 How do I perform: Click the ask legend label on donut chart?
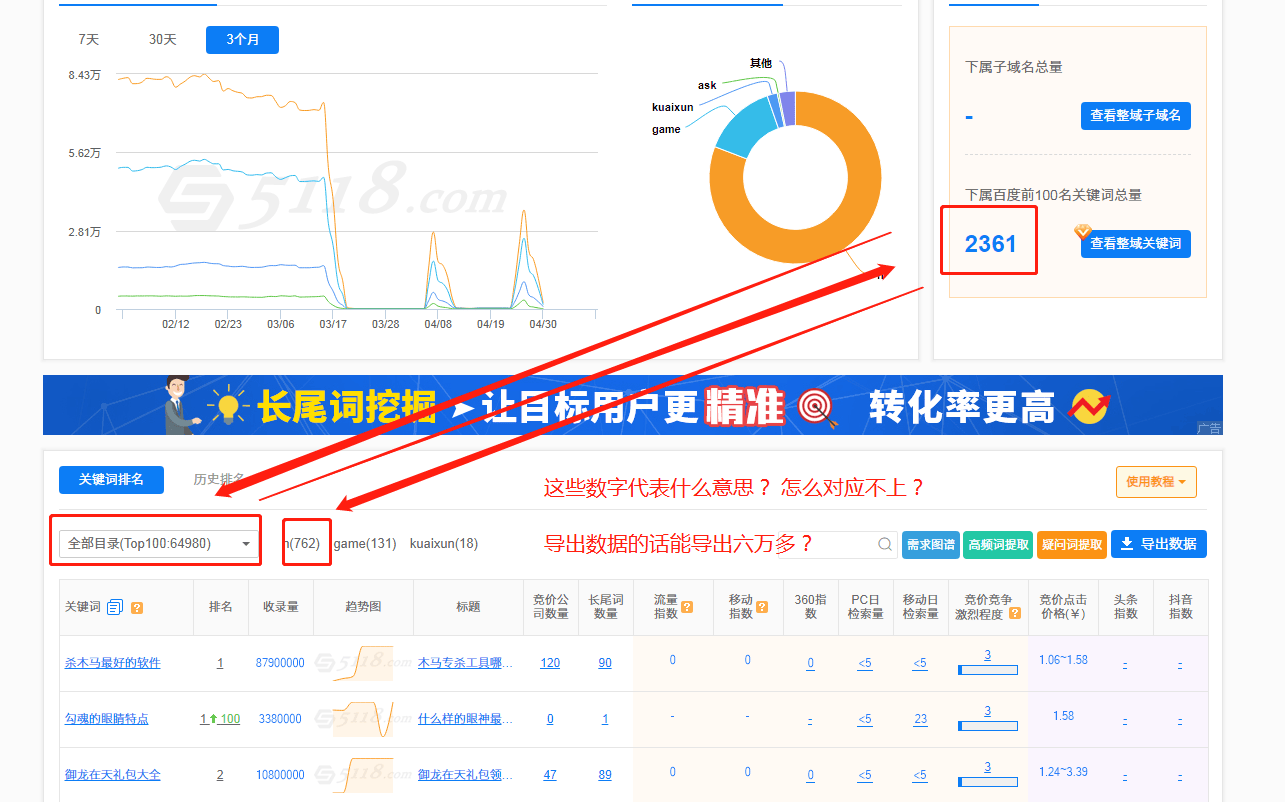point(707,85)
